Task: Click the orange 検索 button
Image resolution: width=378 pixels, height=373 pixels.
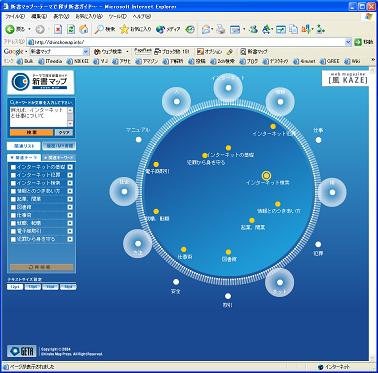Action: pos(31,133)
